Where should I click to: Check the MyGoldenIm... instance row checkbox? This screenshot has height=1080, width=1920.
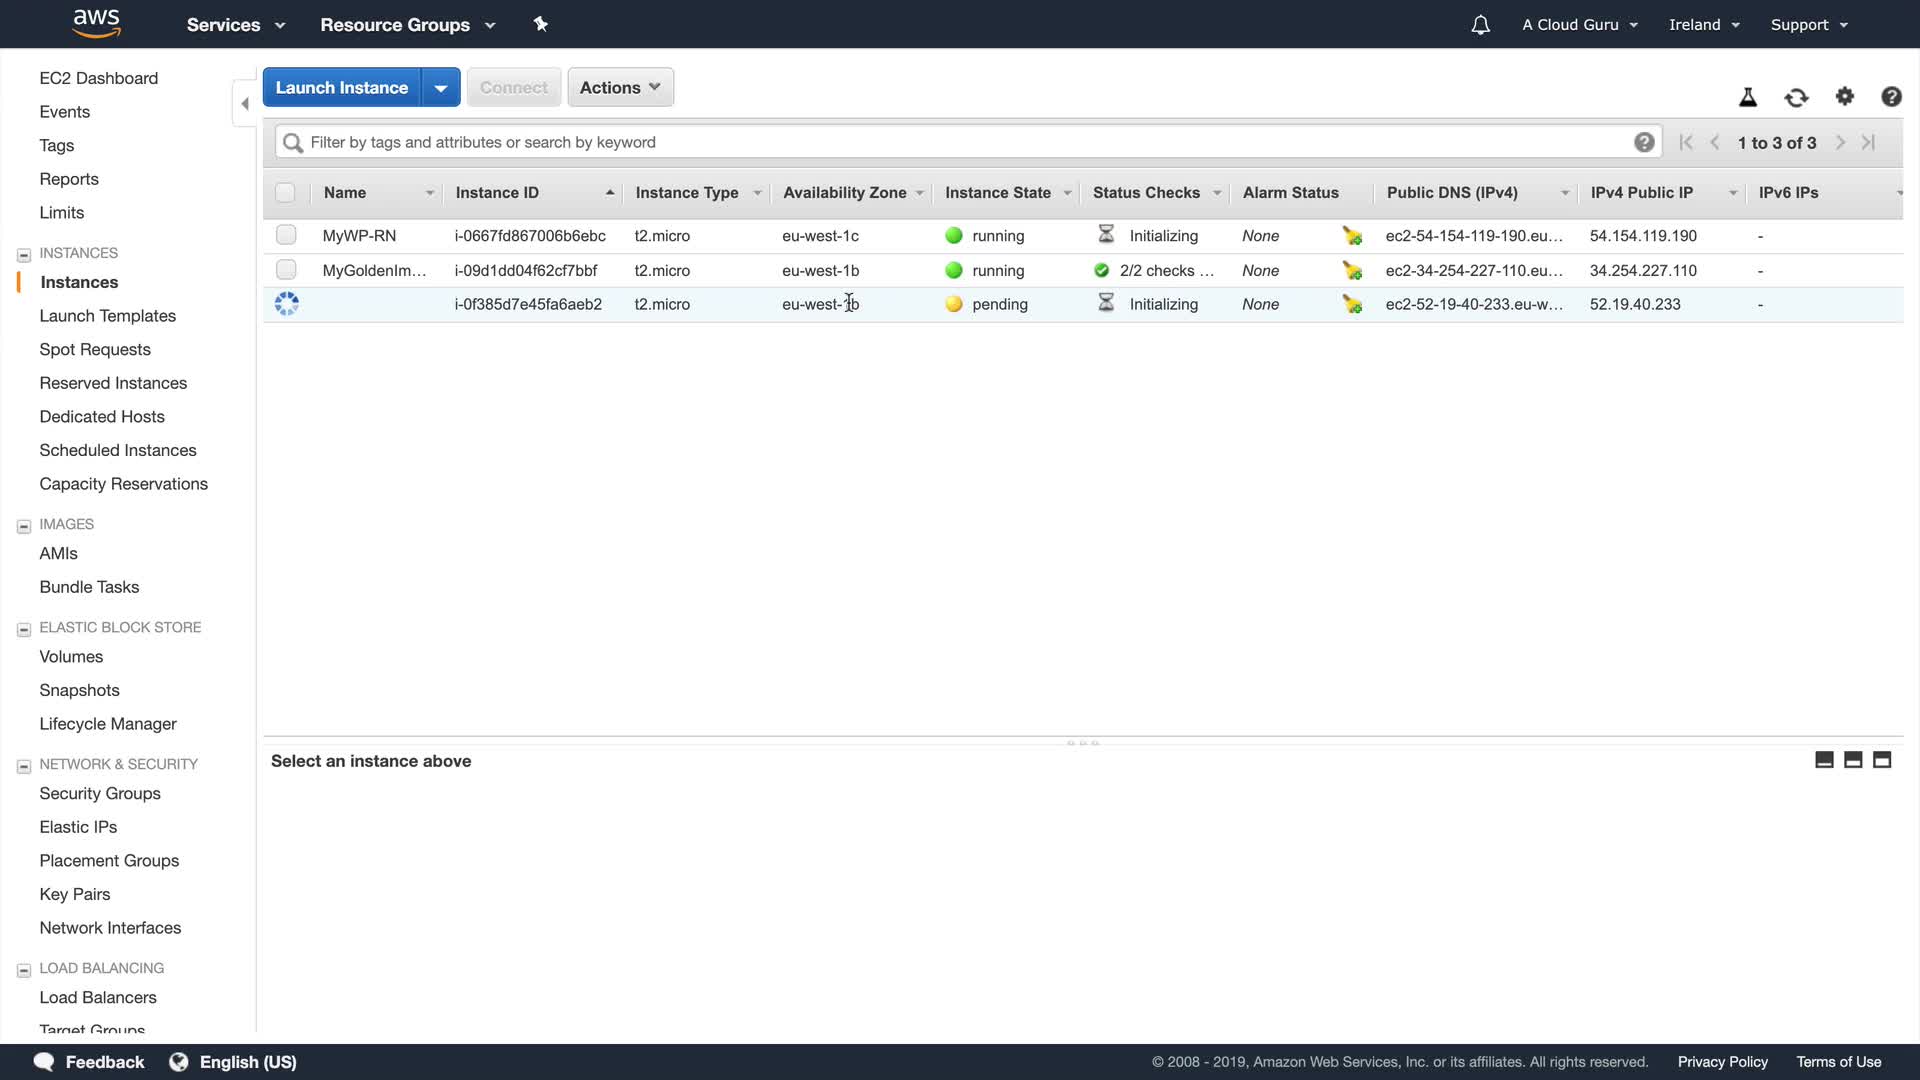(x=286, y=270)
